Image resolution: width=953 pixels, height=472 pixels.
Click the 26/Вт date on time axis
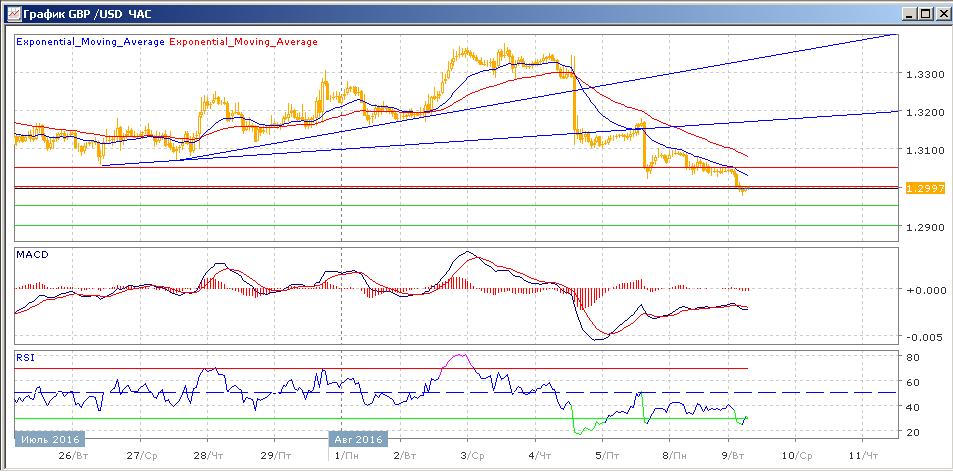[x=73, y=455]
